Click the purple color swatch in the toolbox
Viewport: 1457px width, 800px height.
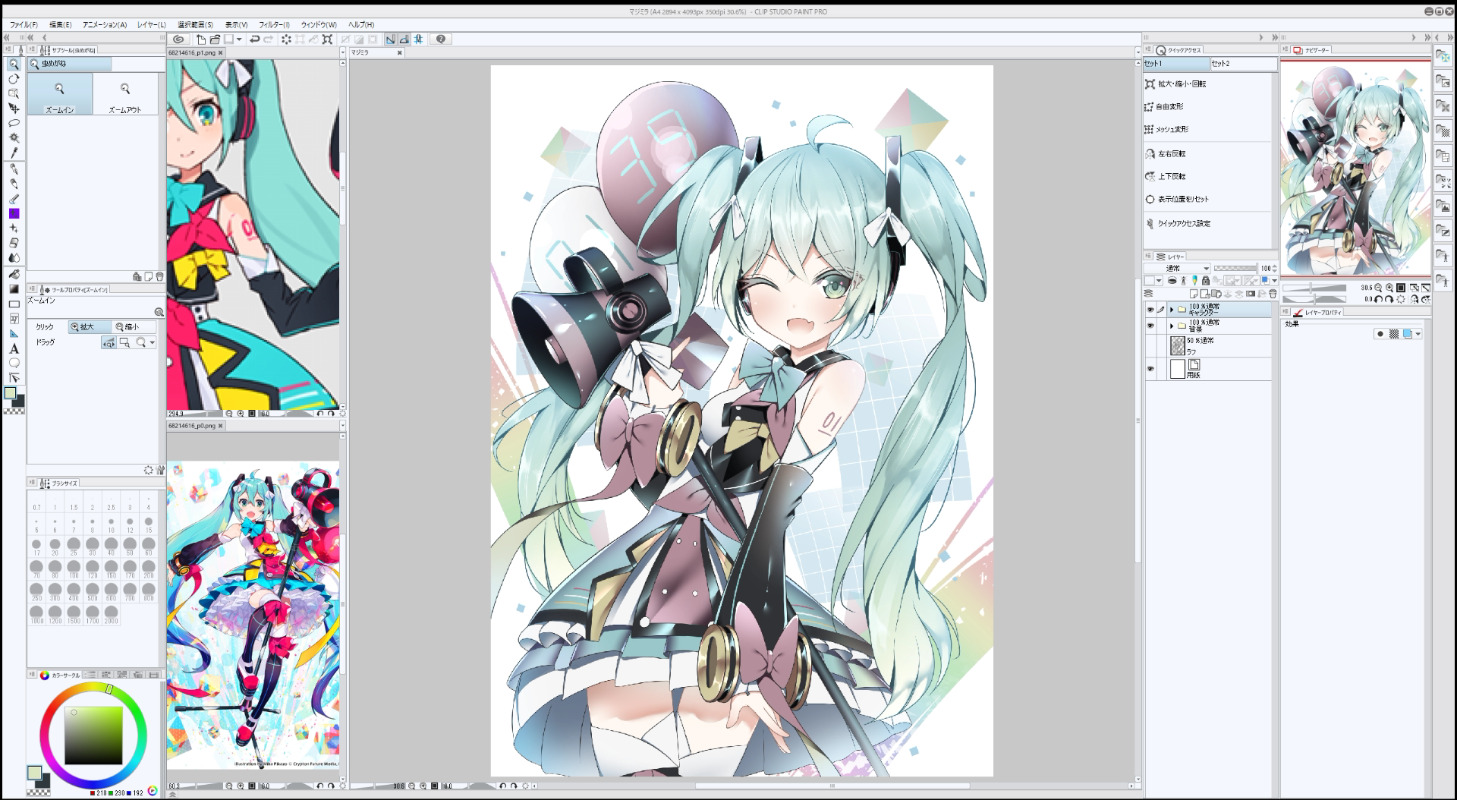14,213
